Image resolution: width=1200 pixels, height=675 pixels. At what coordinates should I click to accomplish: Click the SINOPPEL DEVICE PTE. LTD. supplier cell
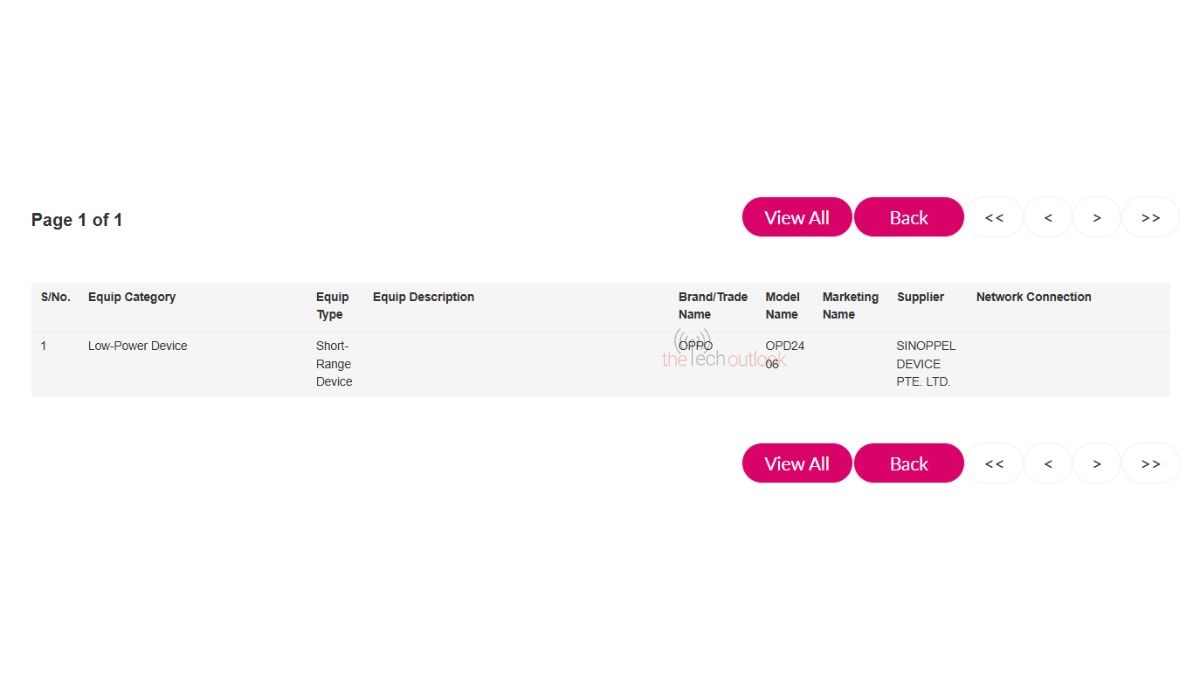coord(925,364)
